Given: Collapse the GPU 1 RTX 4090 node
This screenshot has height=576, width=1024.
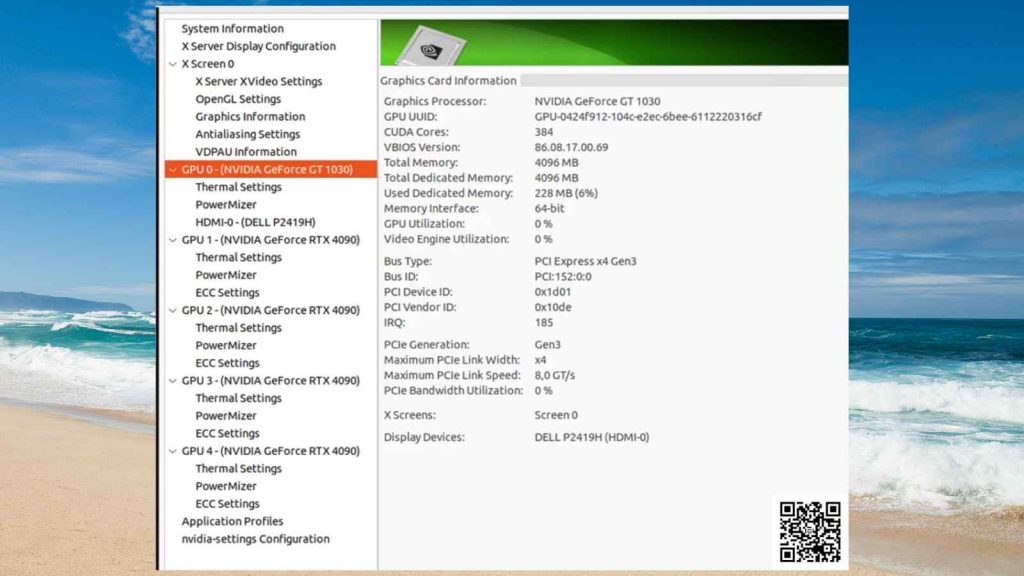Looking at the screenshot, I should (172, 240).
